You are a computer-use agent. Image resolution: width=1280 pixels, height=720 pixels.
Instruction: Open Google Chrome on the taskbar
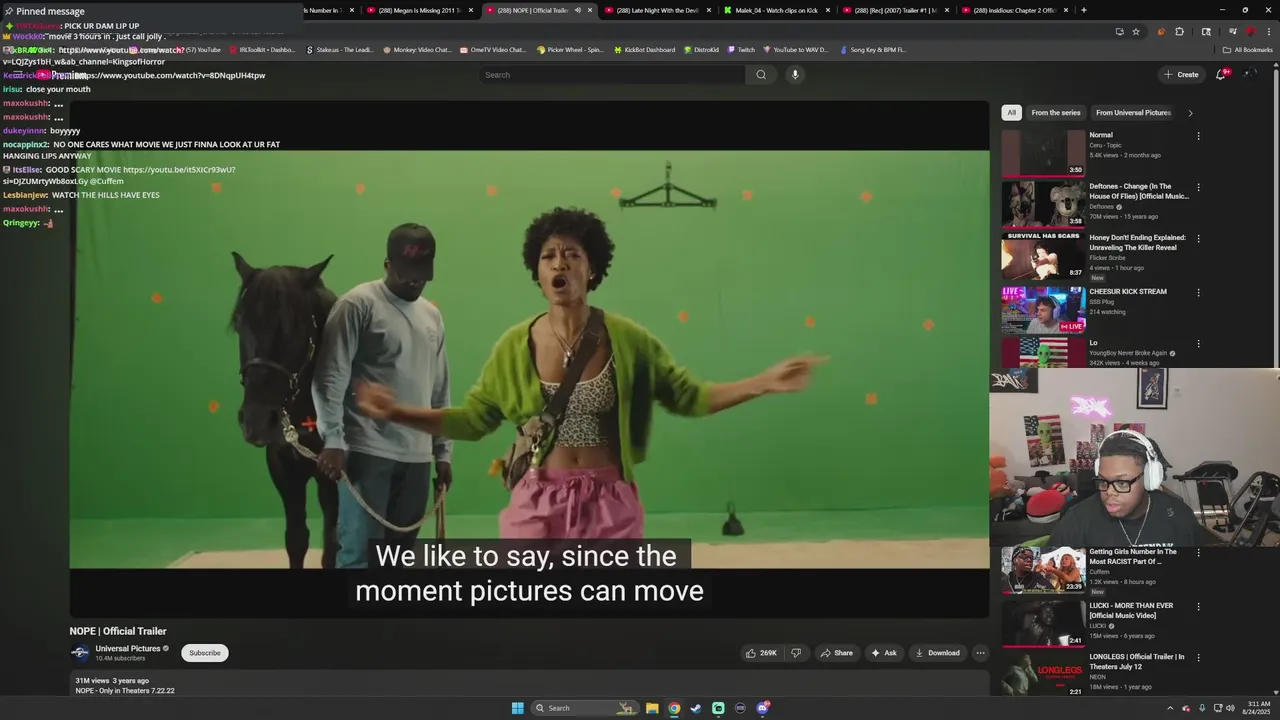[x=674, y=708]
